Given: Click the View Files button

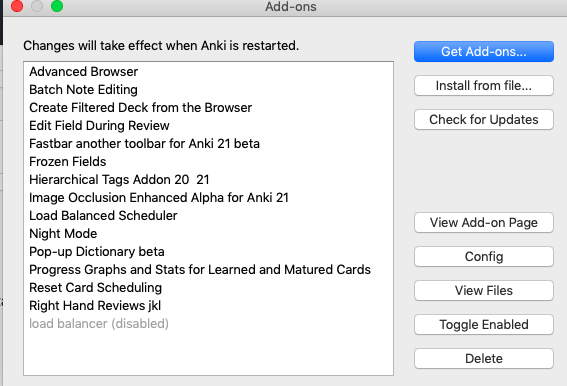Looking at the screenshot, I should (x=483, y=290).
